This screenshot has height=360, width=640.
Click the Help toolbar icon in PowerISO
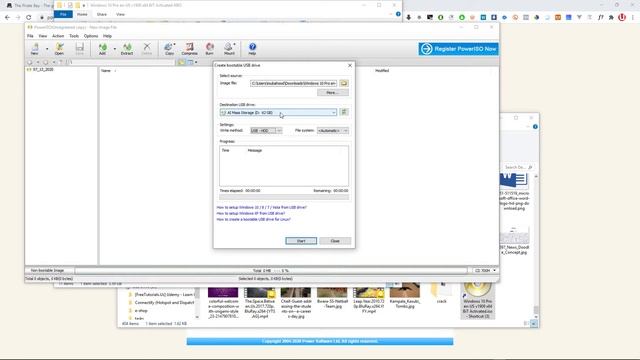point(252,49)
